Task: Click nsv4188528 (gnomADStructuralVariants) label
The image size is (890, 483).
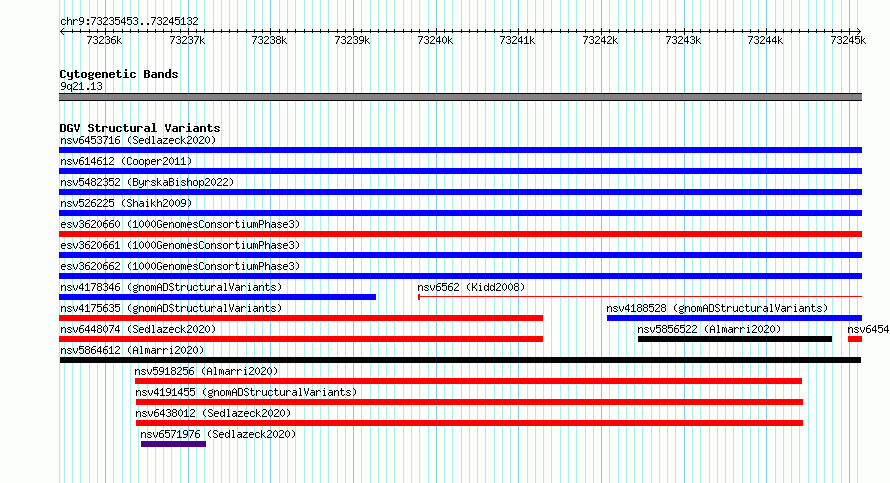Action: 717,308
